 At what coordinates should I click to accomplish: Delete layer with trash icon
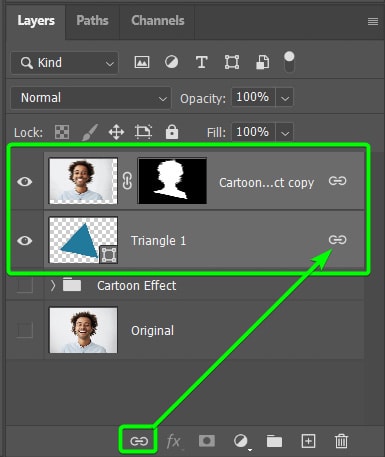click(341, 441)
